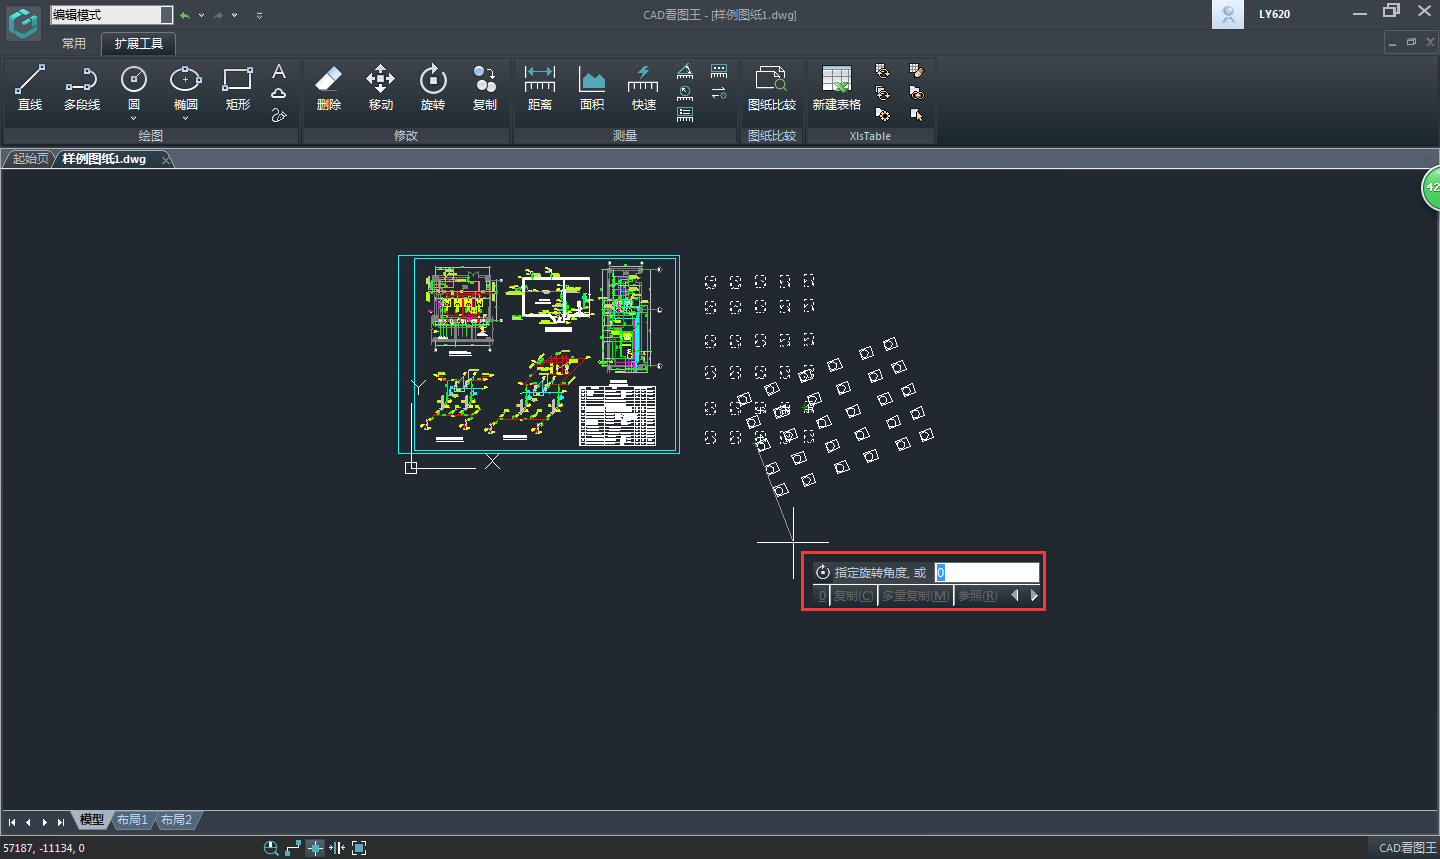Screen dimensions: 1440x859
Task: Switch to the 常用 ribbon tab
Action: pos(74,44)
